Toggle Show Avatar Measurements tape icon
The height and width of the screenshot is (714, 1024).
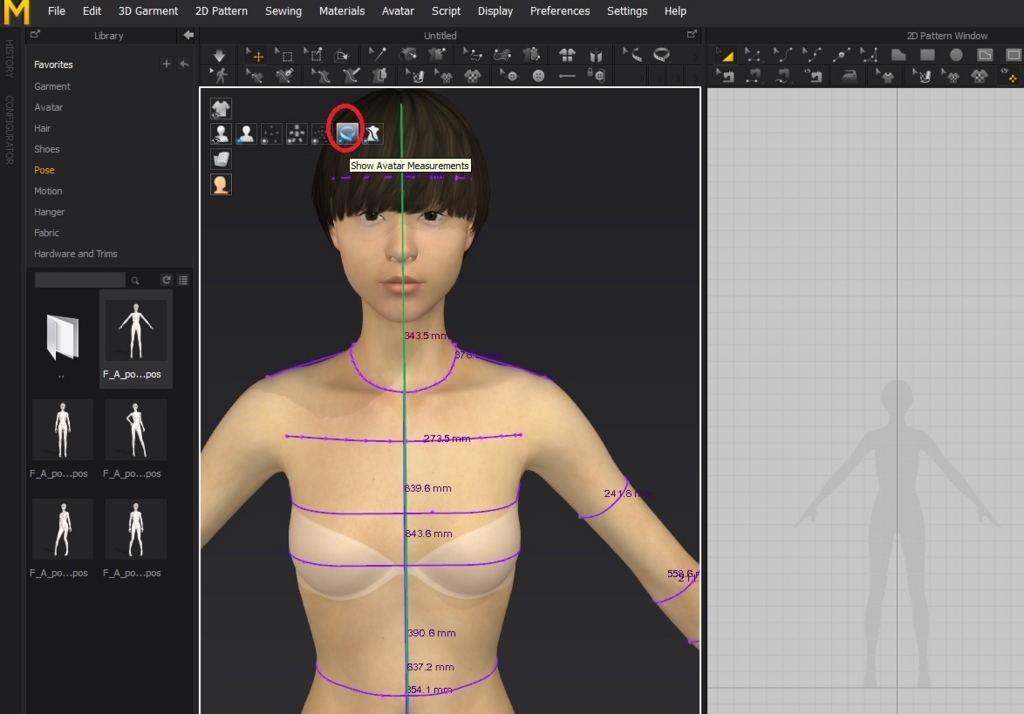point(347,134)
